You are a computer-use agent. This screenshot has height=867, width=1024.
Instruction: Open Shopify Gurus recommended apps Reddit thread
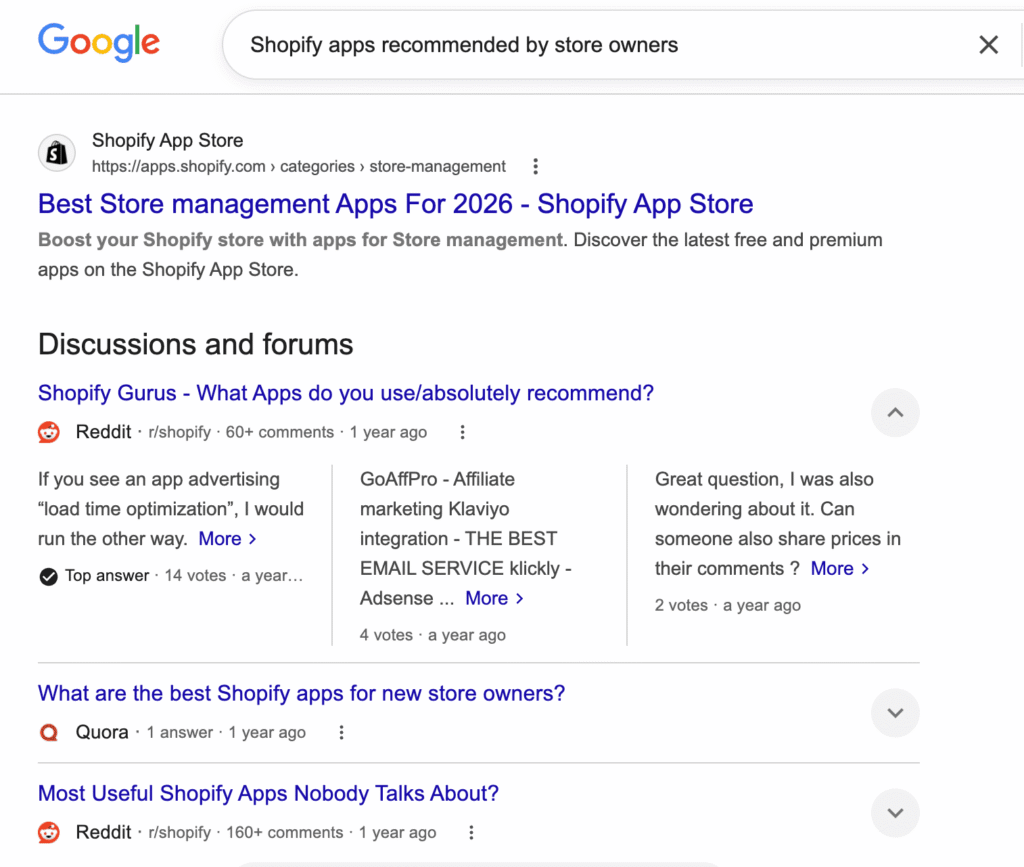pyautogui.click(x=345, y=393)
